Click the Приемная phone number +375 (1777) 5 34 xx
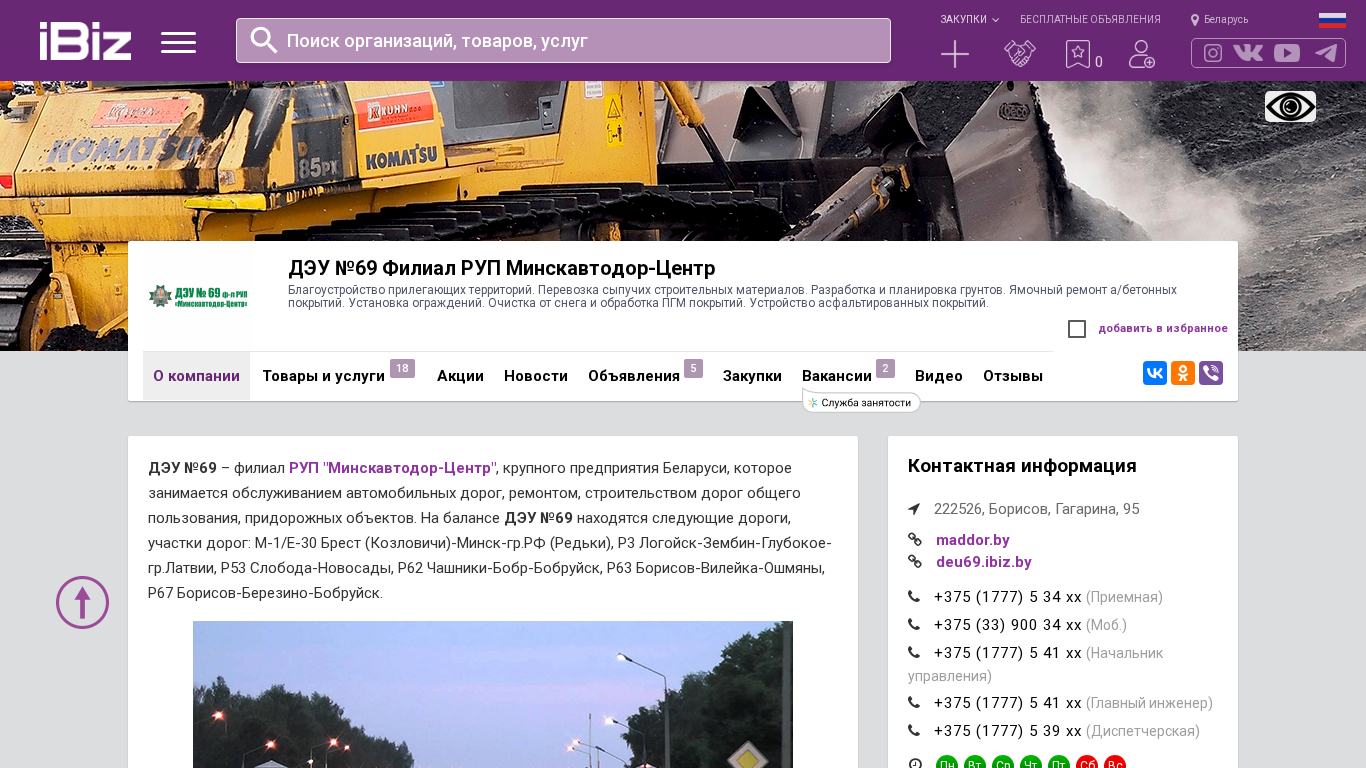The width and height of the screenshot is (1366, 768). pos(1008,597)
